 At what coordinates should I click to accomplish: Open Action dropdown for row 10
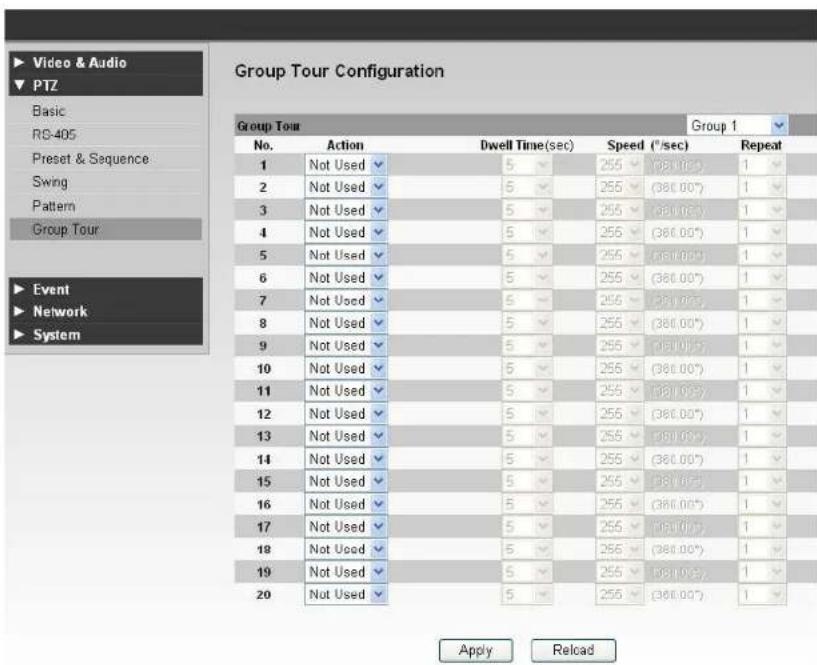point(346,368)
